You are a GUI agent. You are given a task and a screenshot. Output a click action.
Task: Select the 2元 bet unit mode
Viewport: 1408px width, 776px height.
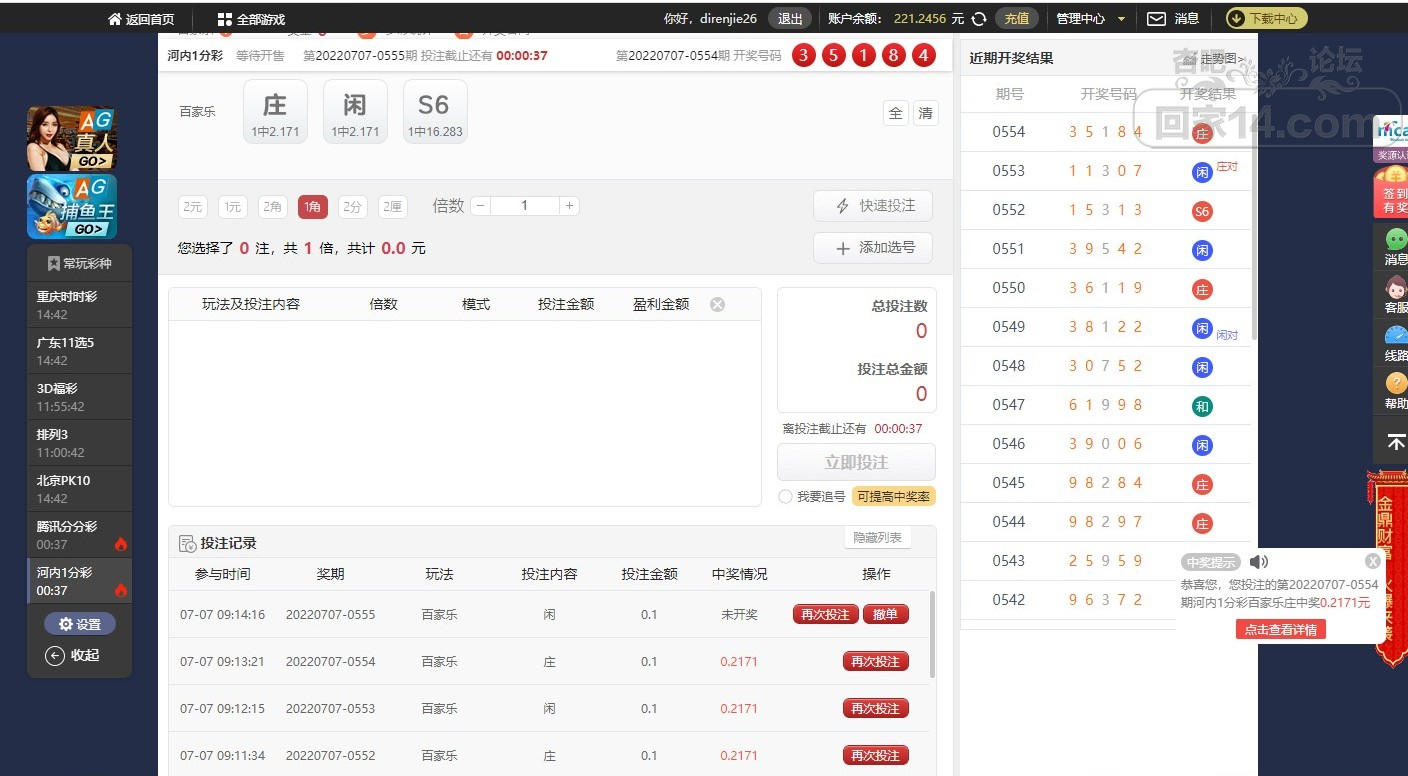pyautogui.click(x=192, y=207)
